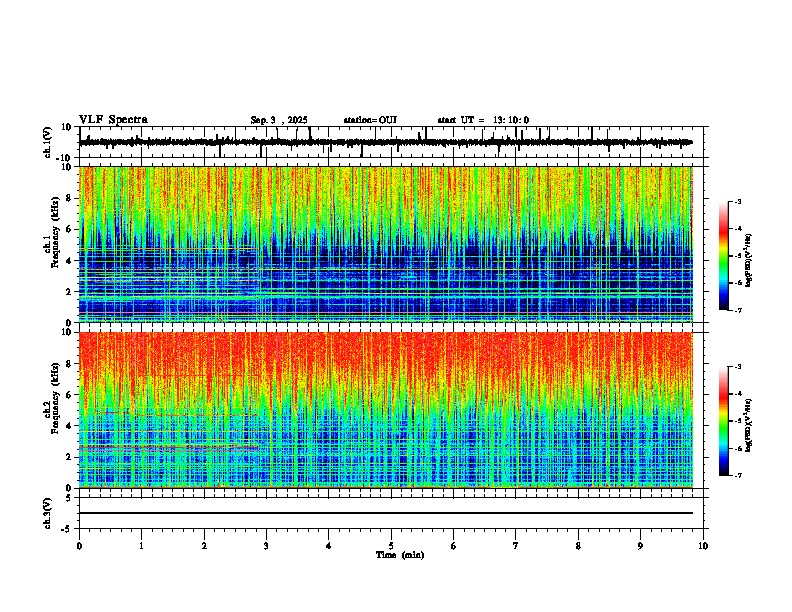The width and height of the screenshot is (792, 612).
Task: Click the ch.1(V) vertical axis label
Action: click(x=48, y=142)
